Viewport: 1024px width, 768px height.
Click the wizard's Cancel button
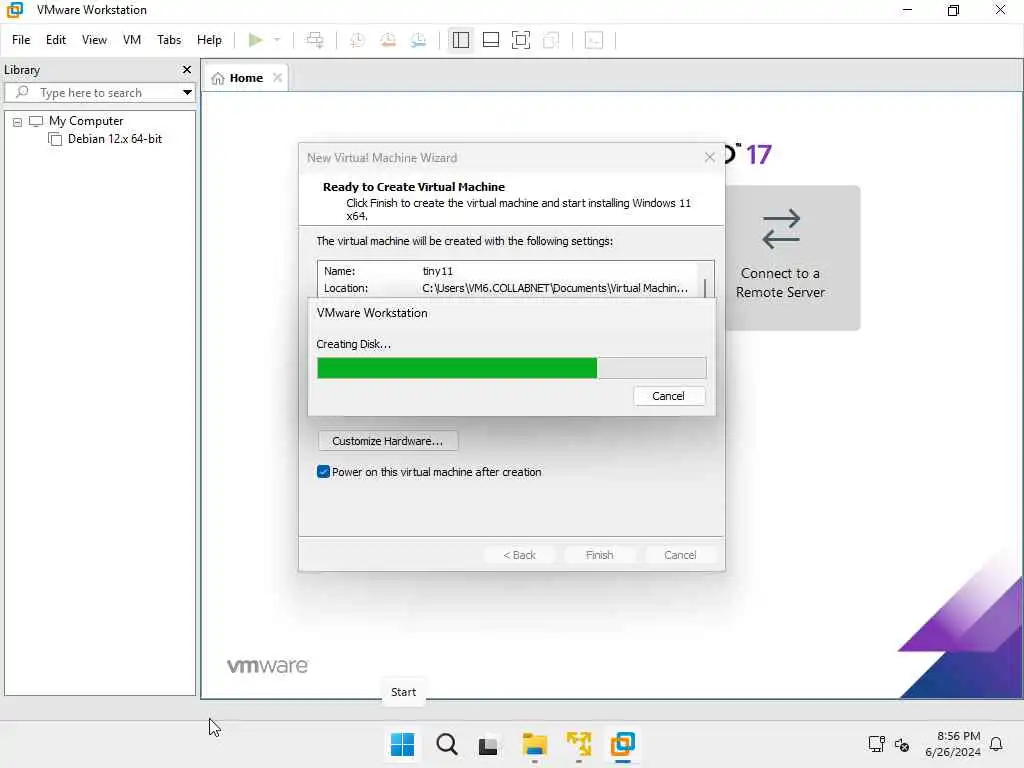pos(680,554)
